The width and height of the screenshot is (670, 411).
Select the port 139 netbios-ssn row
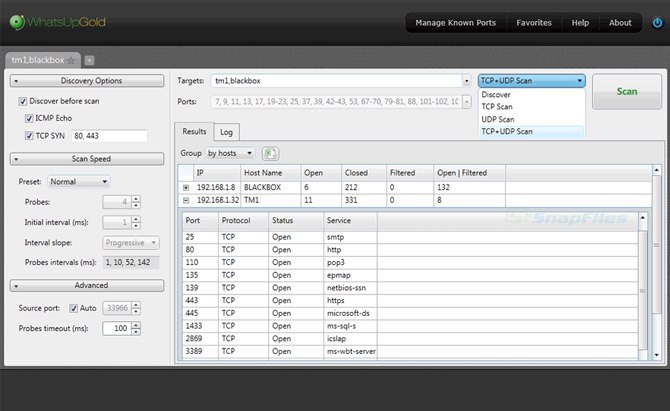pos(410,288)
